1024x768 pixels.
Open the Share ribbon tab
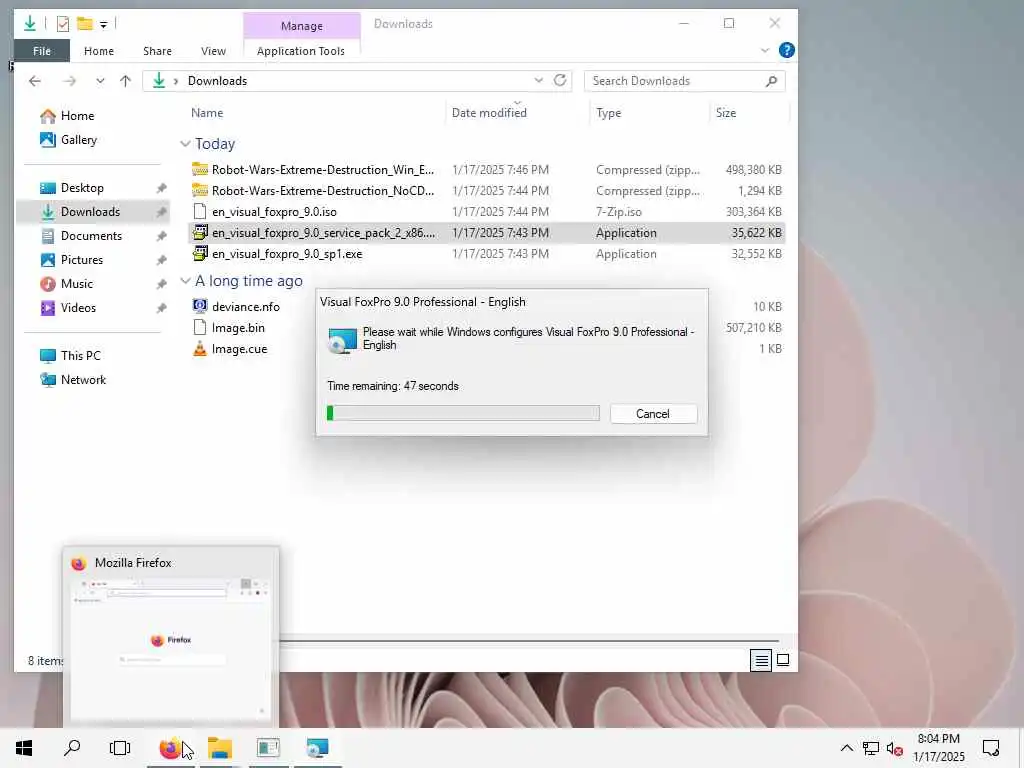point(157,51)
